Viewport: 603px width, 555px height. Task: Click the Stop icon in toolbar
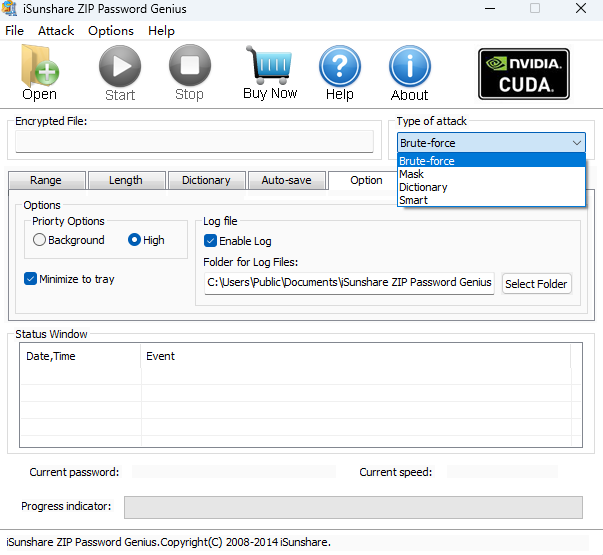(x=190, y=65)
